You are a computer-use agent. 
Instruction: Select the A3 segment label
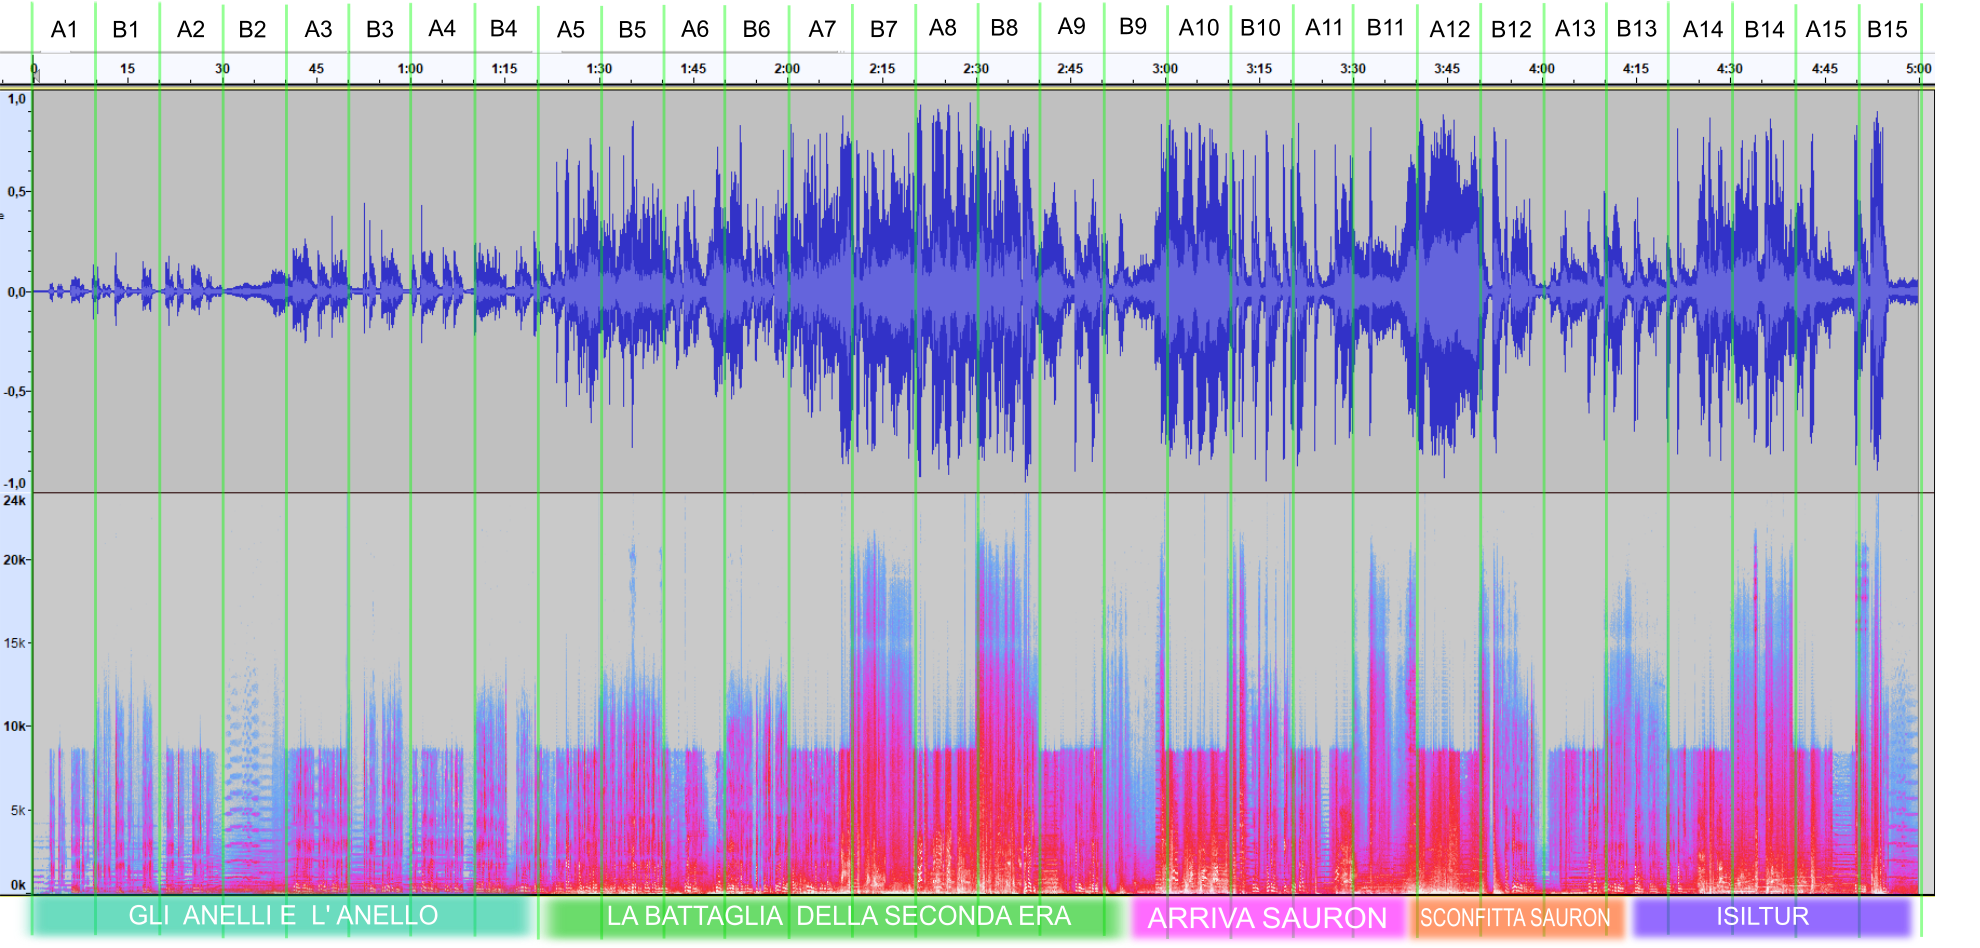click(x=318, y=30)
